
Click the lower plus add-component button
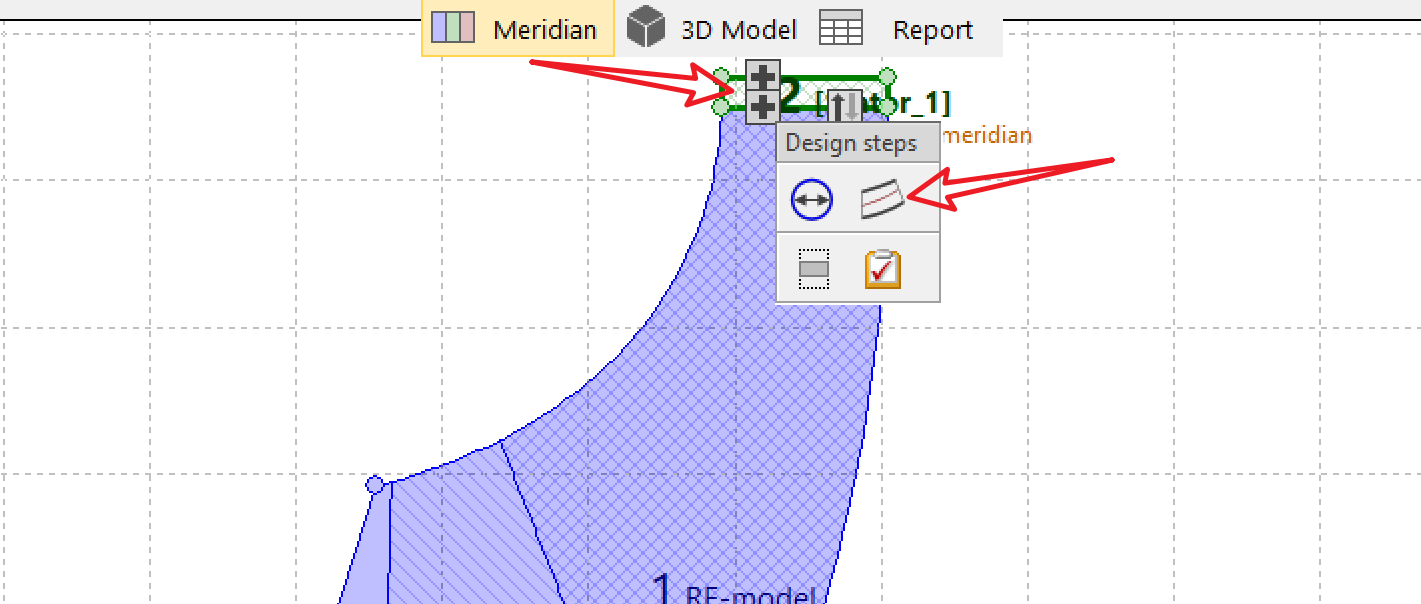tap(763, 106)
